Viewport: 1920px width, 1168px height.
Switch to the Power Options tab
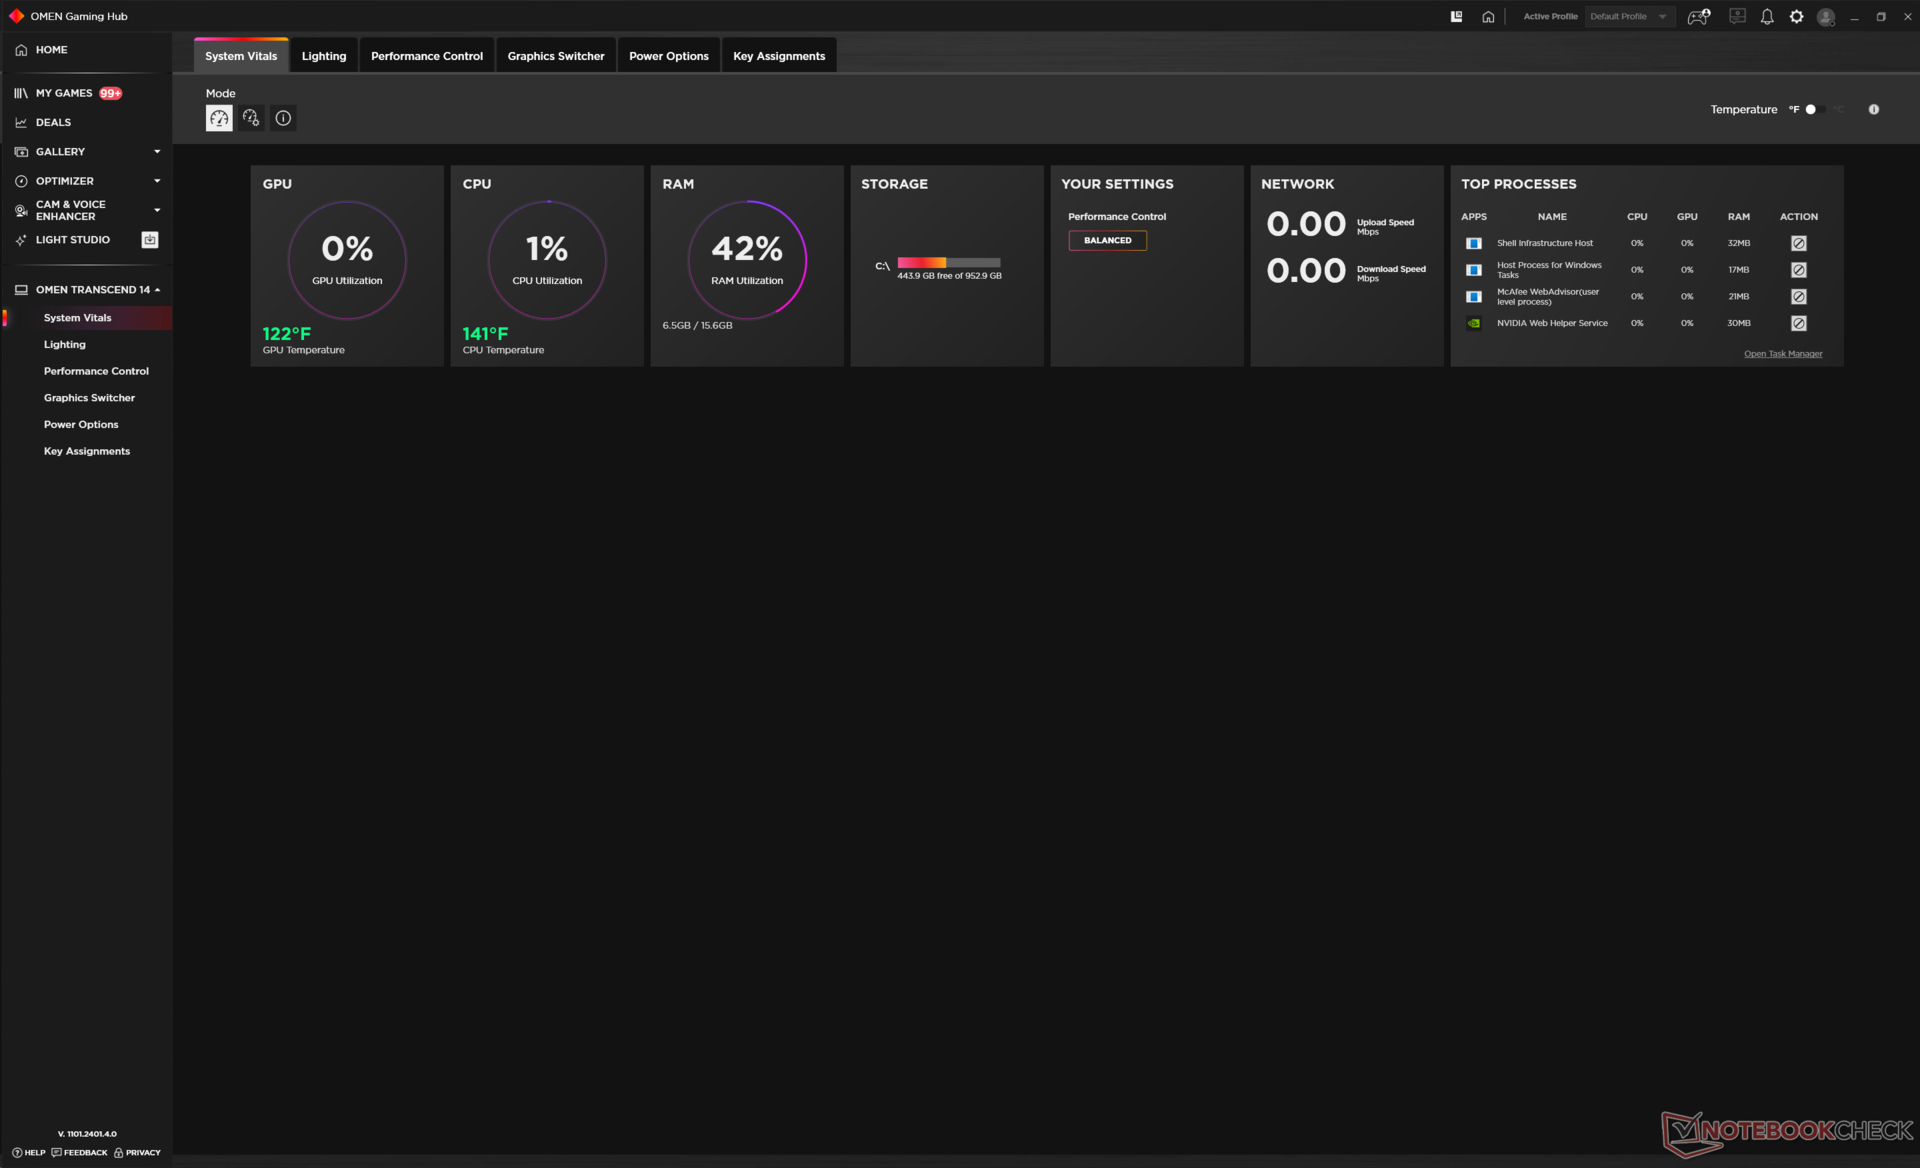[x=668, y=56]
